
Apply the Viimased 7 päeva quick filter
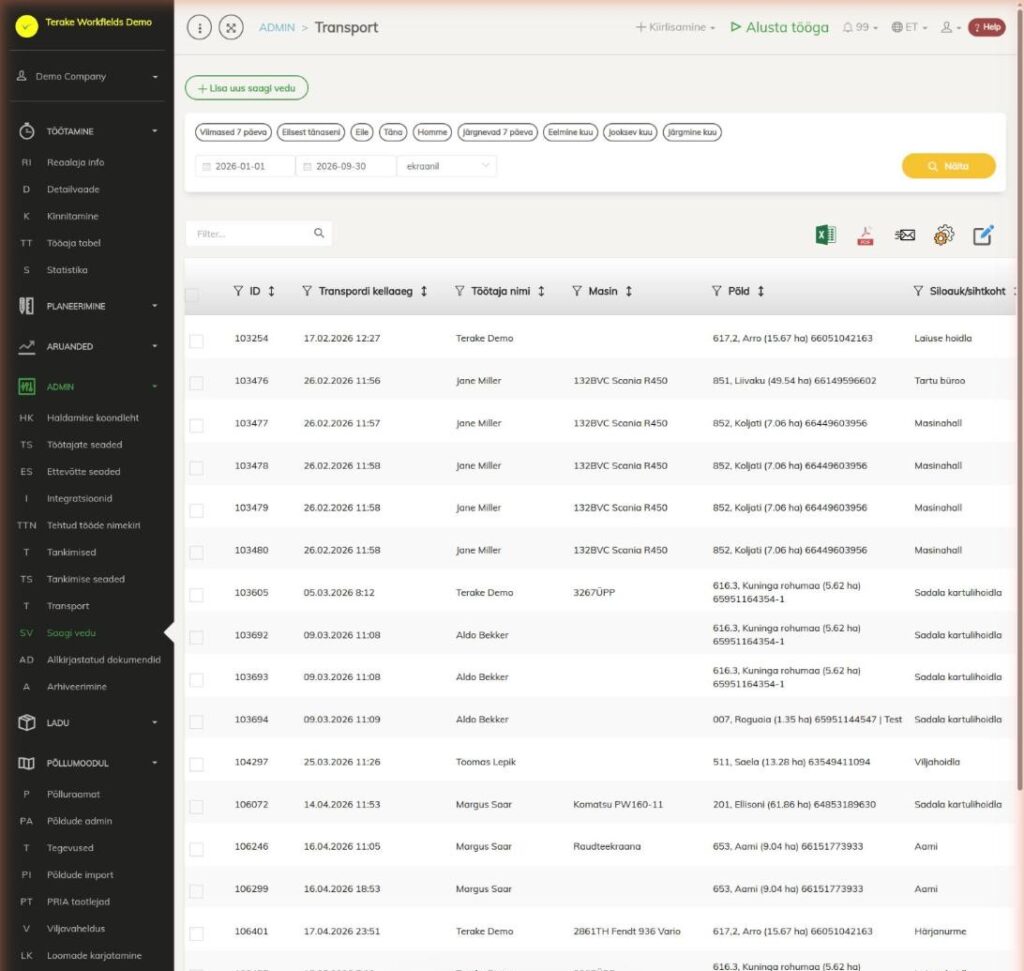[233, 133]
